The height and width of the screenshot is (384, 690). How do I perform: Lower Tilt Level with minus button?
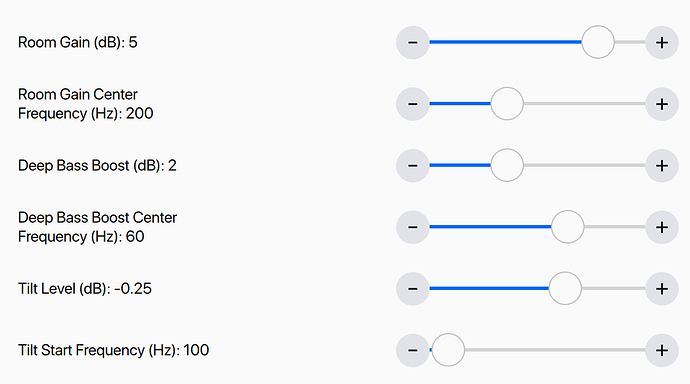(412, 289)
